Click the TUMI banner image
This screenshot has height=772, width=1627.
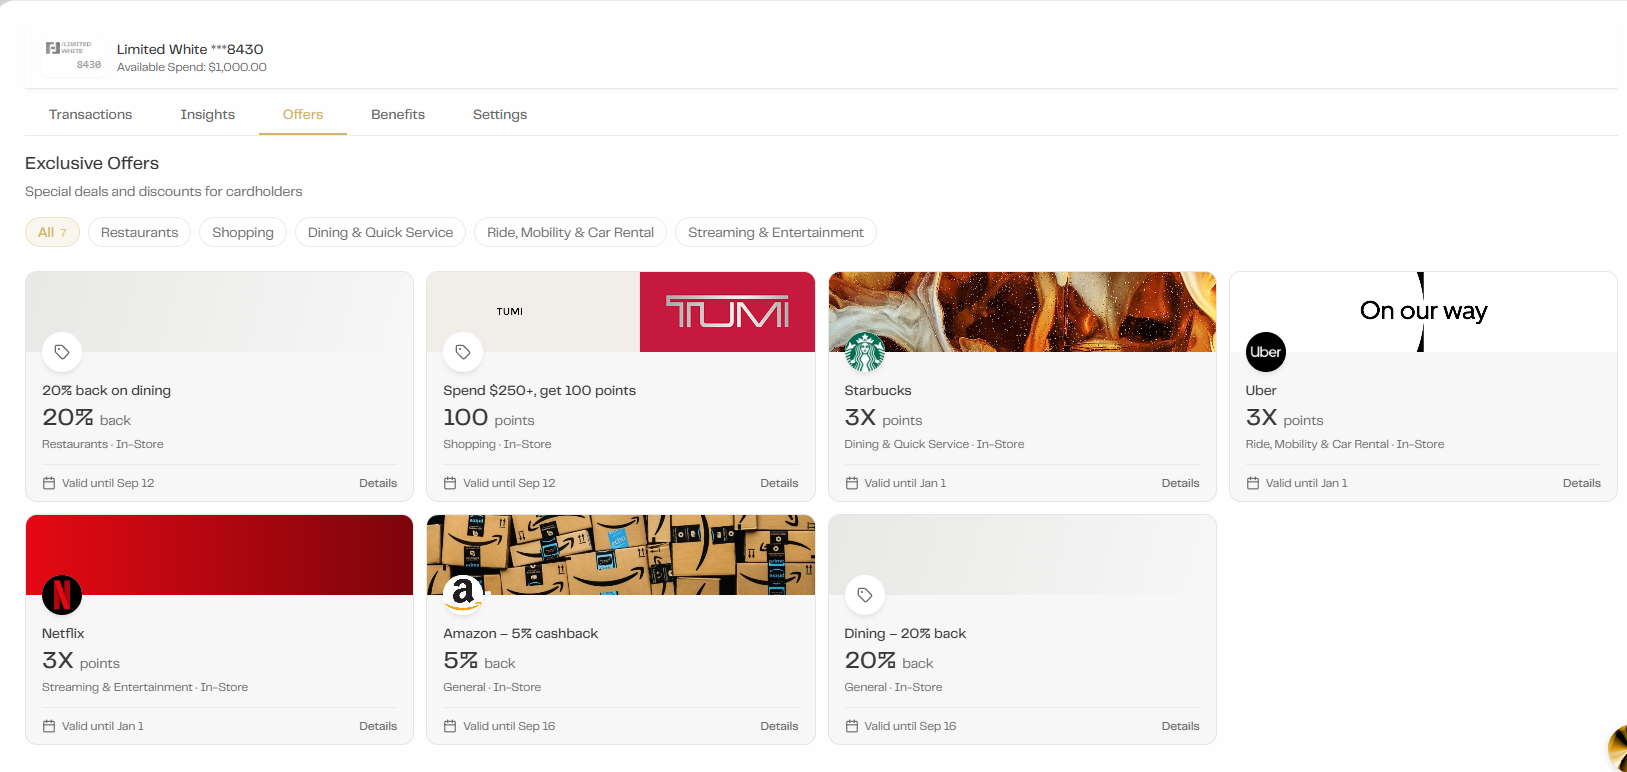[x=621, y=312]
